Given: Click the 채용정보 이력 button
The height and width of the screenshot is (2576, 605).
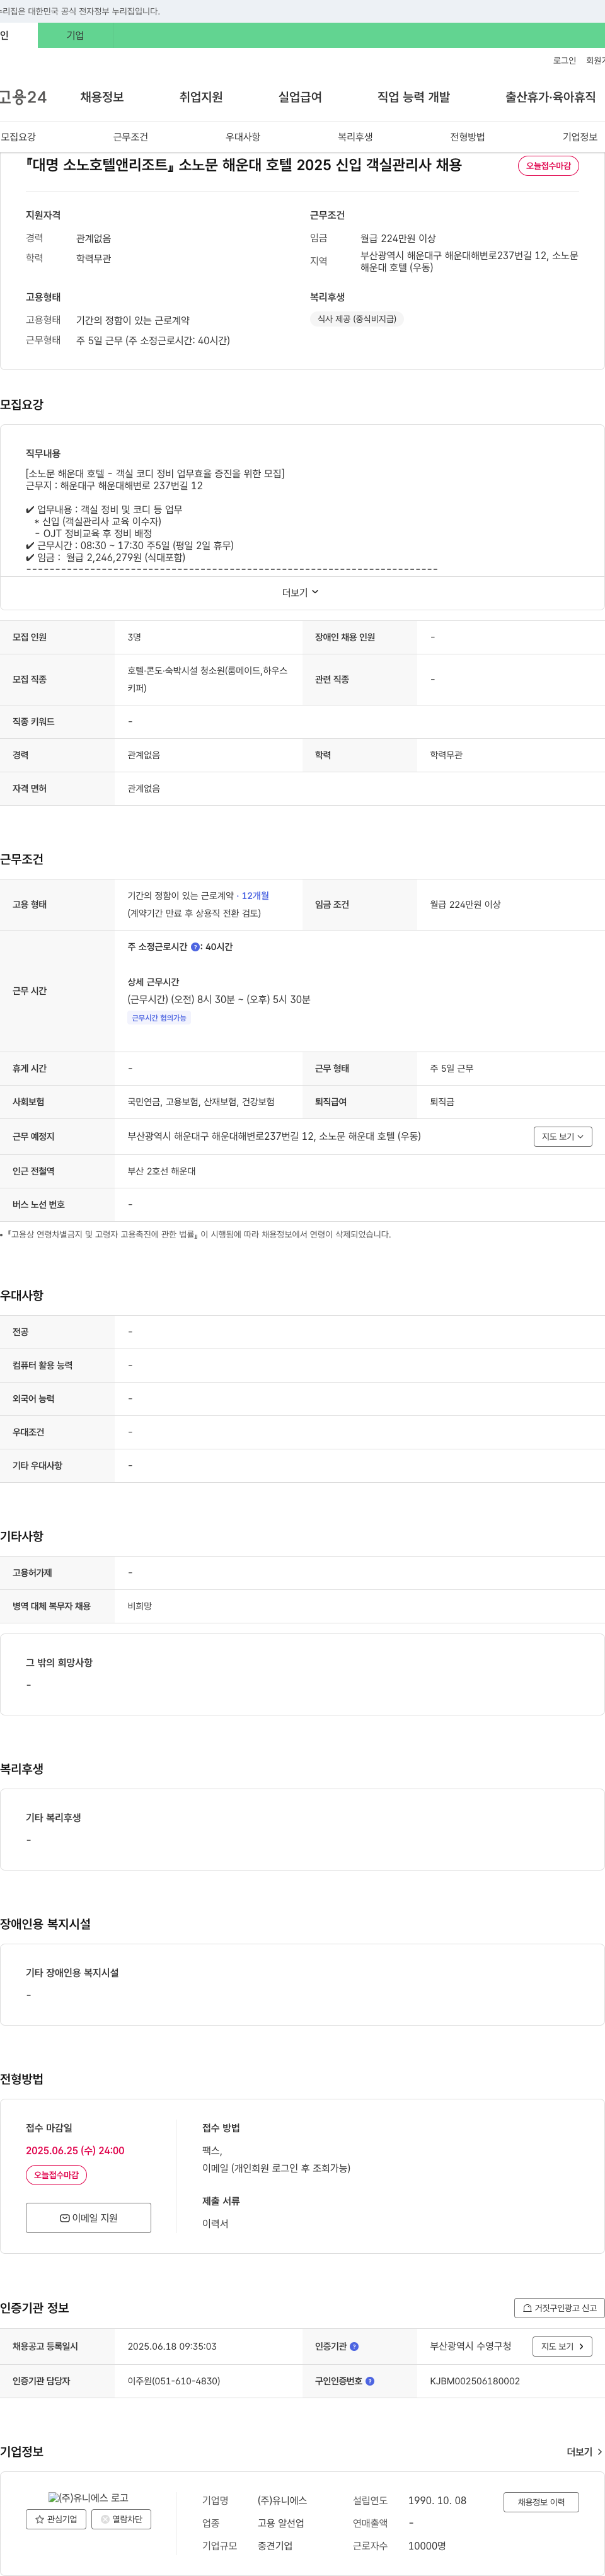Looking at the screenshot, I should [x=541, y=2501].
